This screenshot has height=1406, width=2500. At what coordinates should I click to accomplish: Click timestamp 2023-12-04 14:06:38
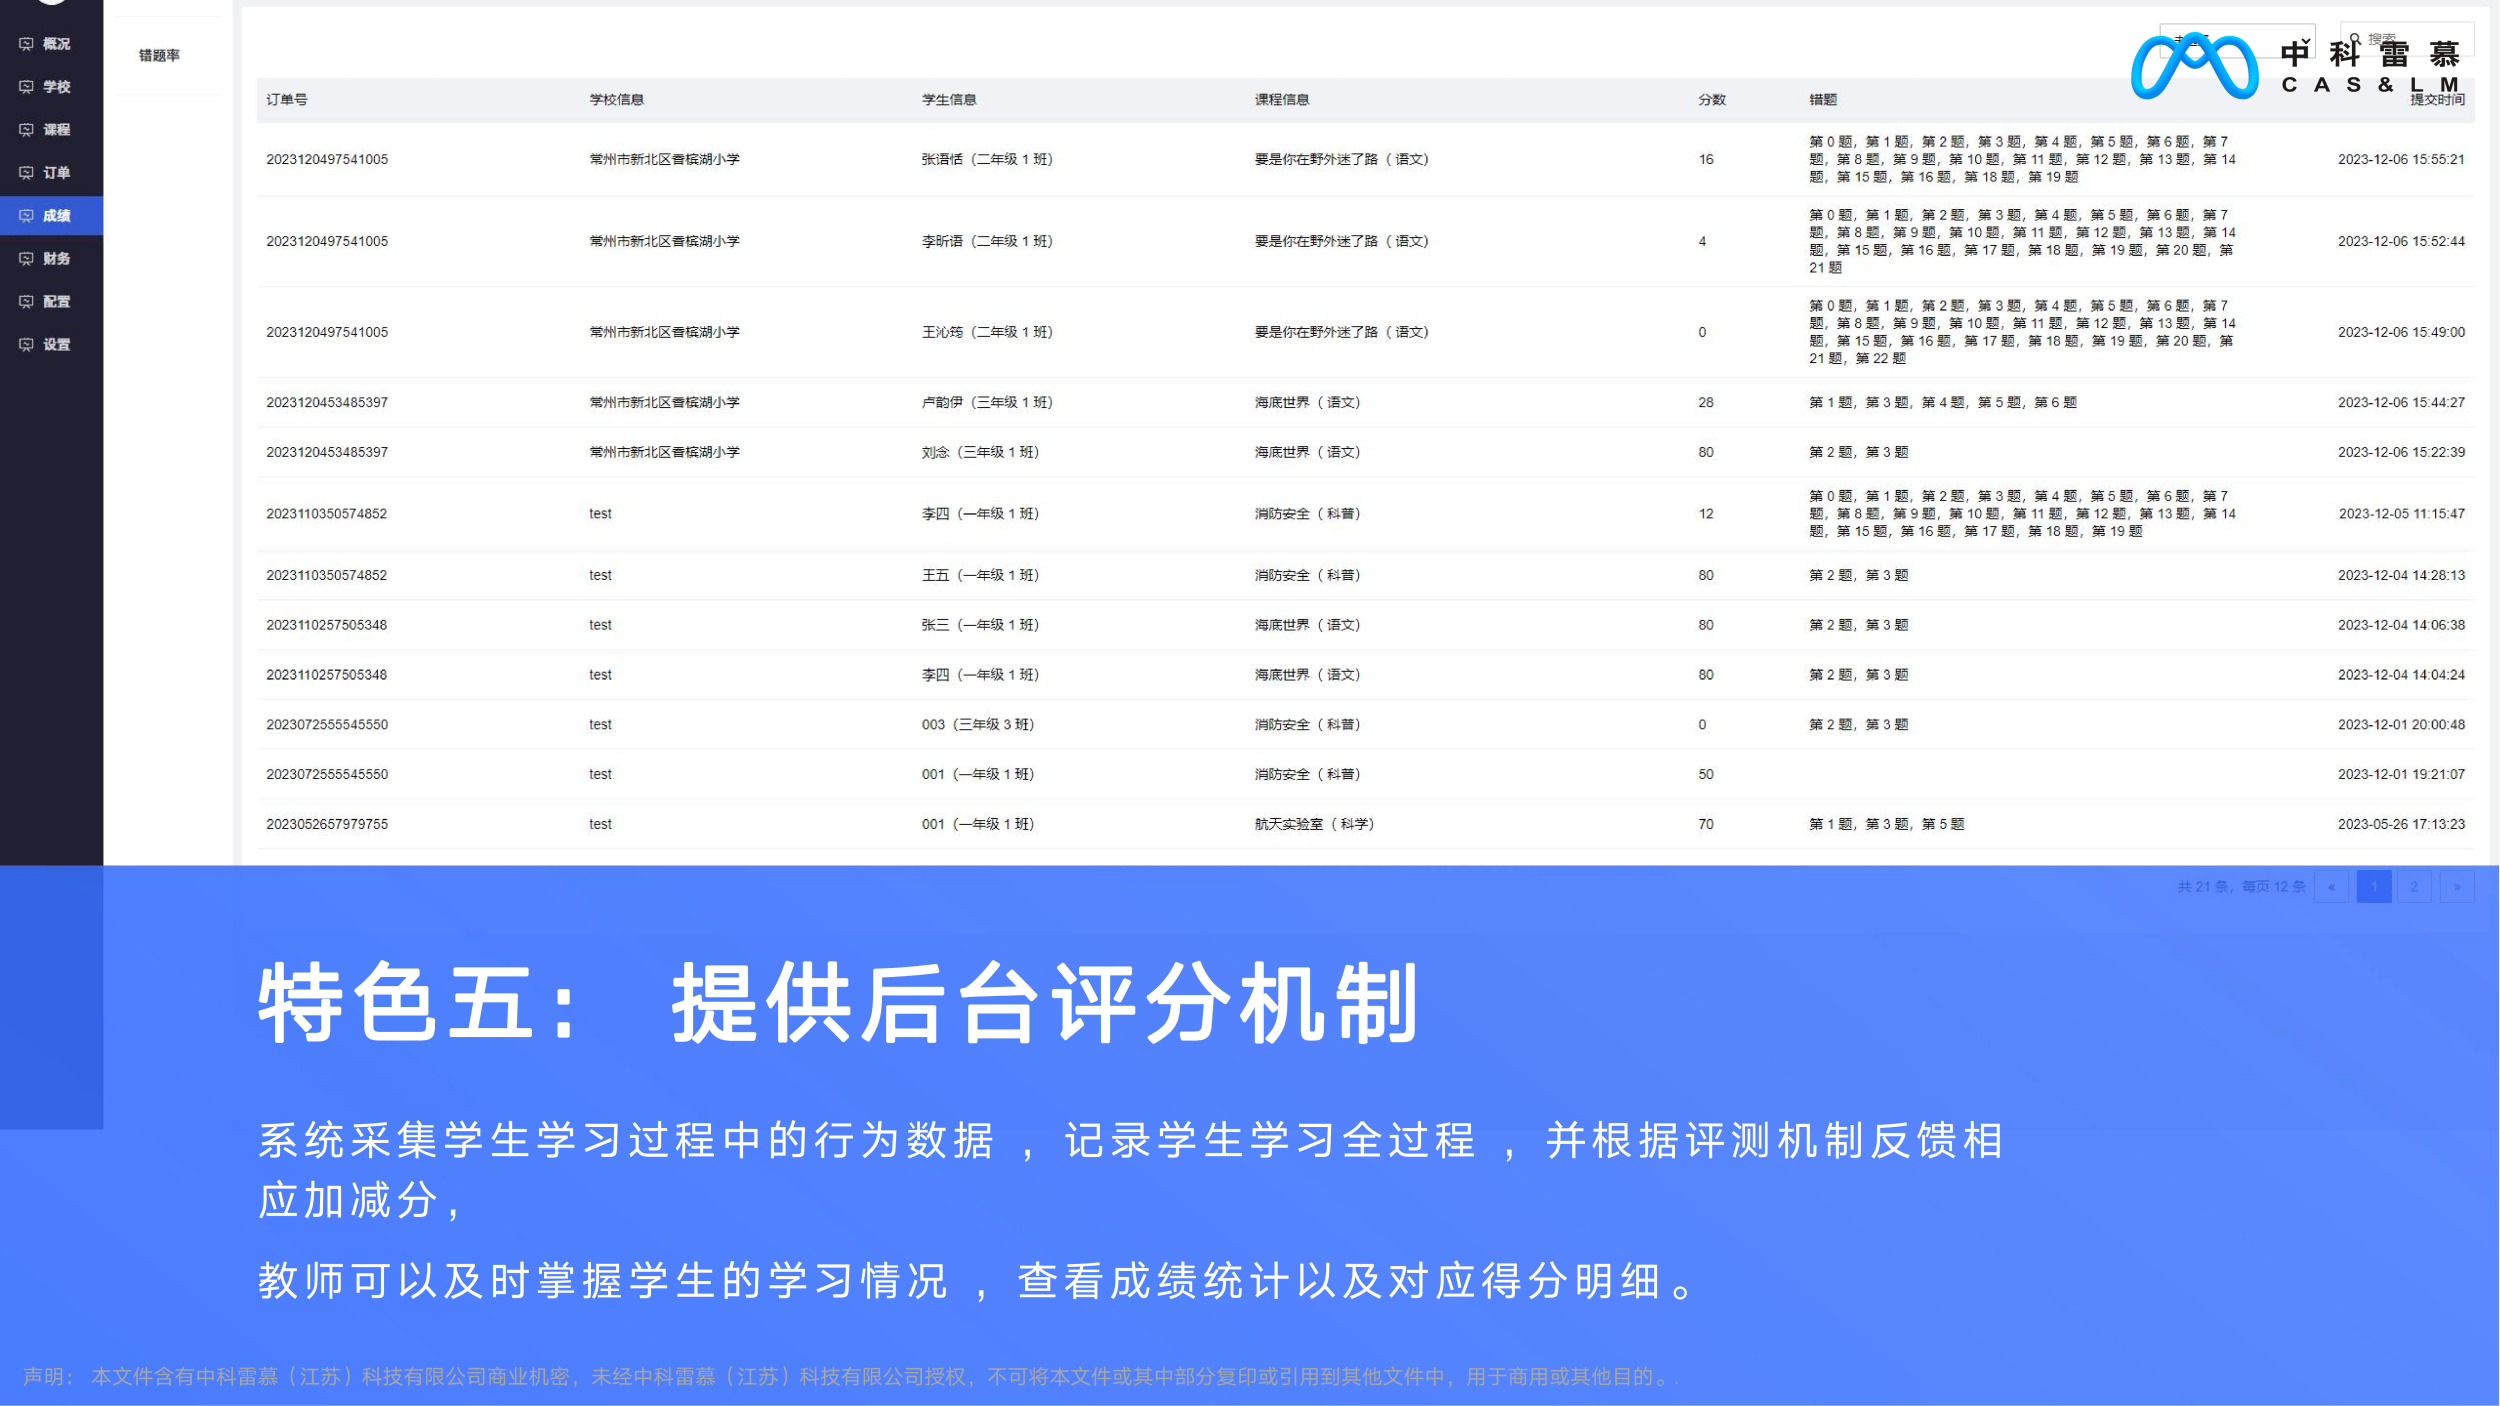click(x=2401, y=626)
